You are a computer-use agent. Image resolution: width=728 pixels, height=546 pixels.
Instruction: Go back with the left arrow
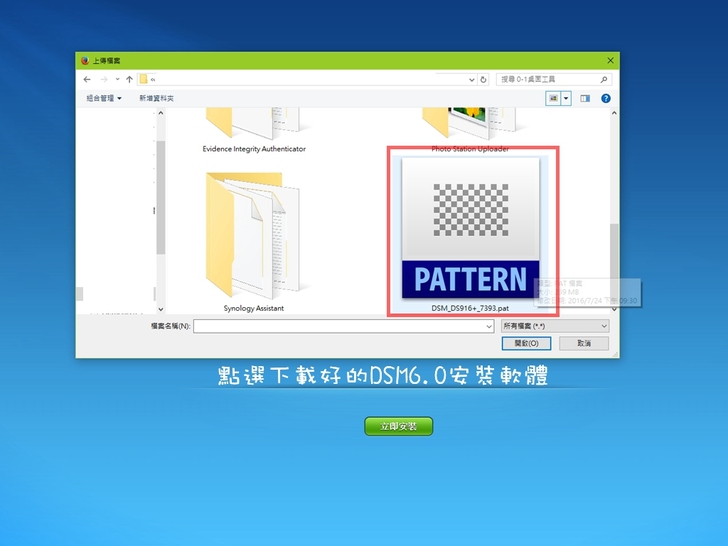[87, 79]
